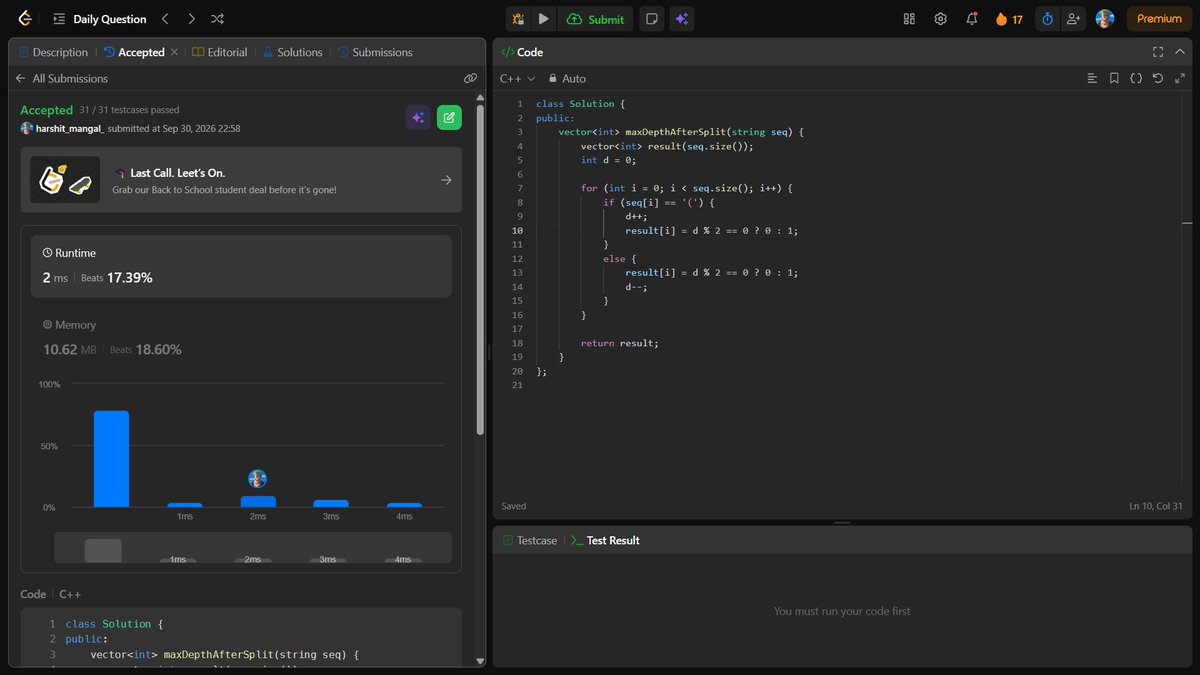Open the layout manager icon

(909, 19)
